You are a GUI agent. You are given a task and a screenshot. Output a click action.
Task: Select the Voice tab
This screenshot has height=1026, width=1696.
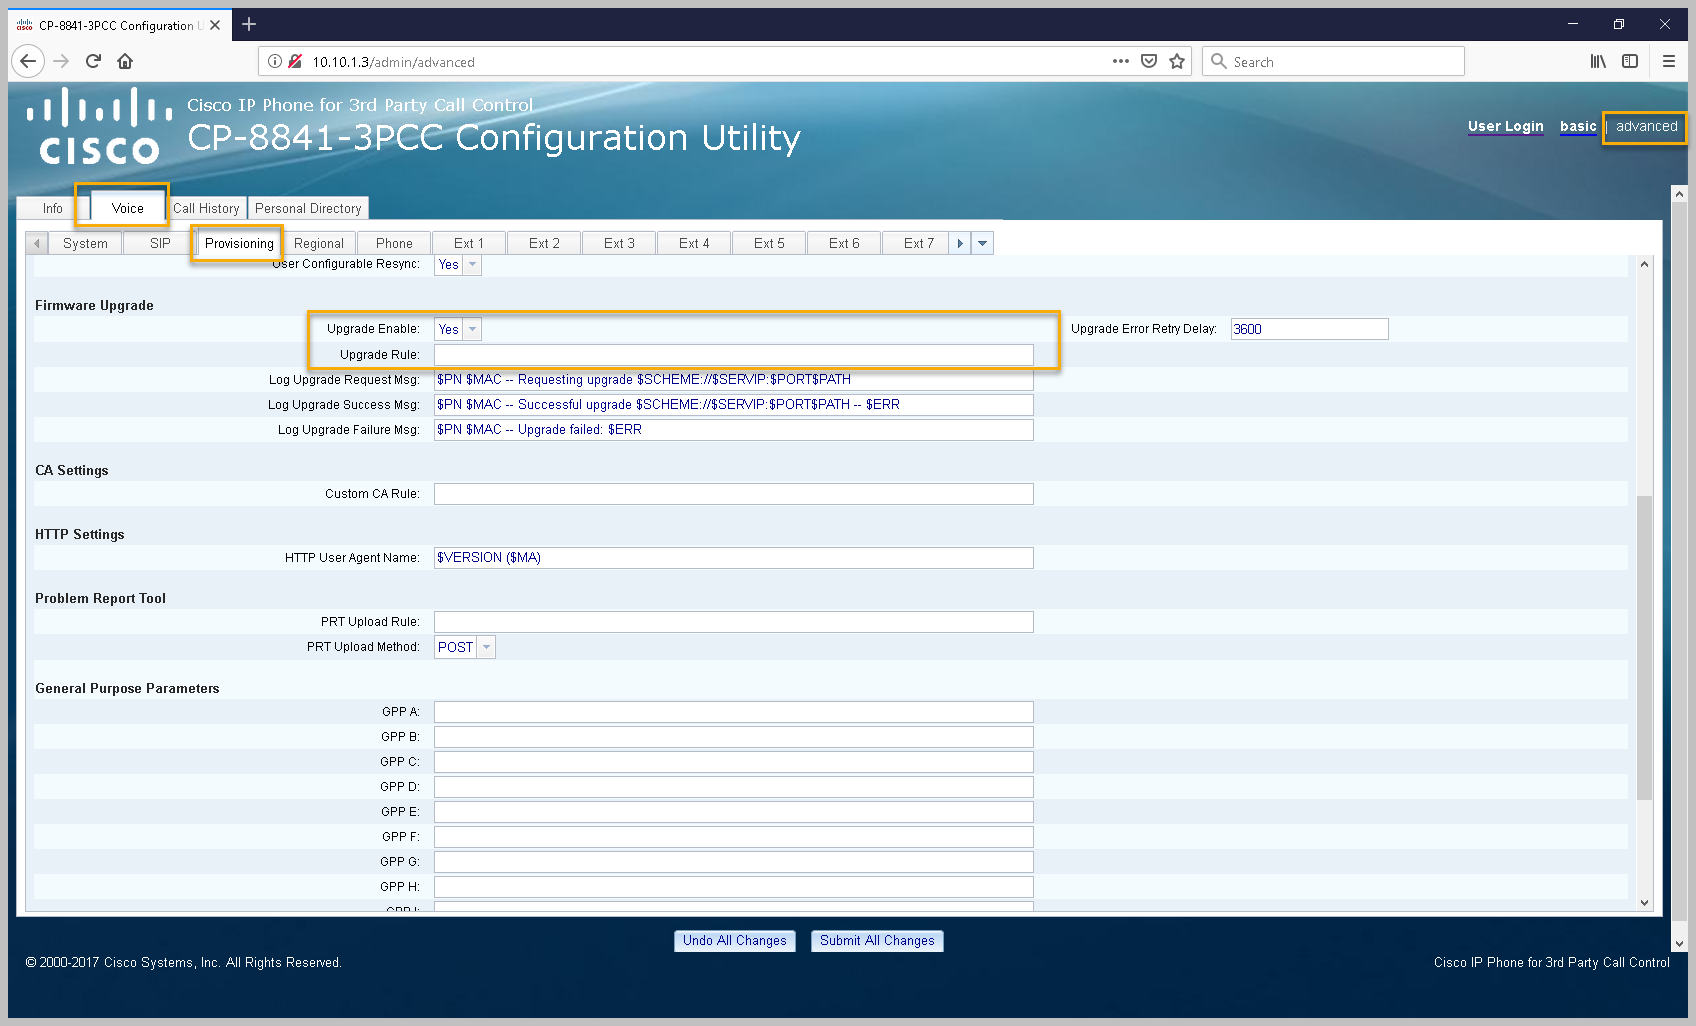pyautogui.click(x=127, y=208)
